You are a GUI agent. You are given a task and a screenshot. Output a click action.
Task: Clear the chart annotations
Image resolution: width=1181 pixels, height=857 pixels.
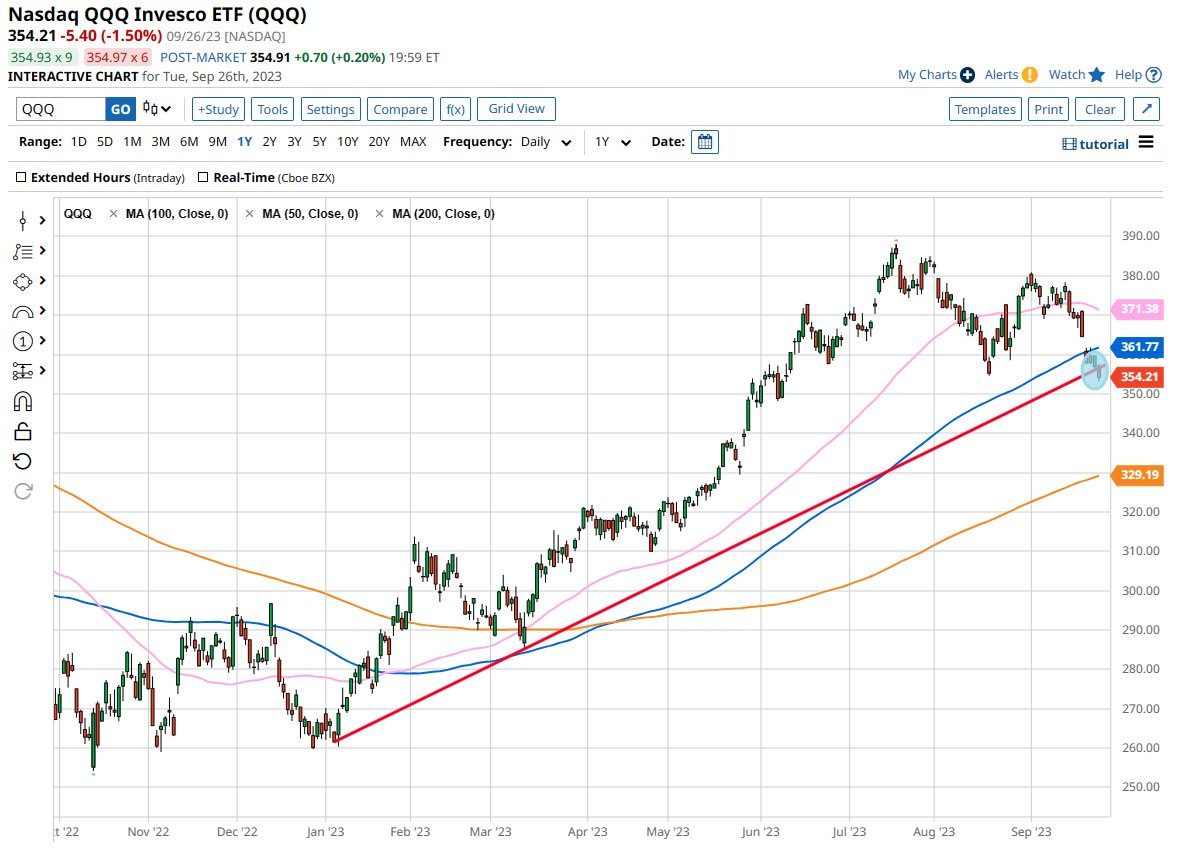[1100, 109]
